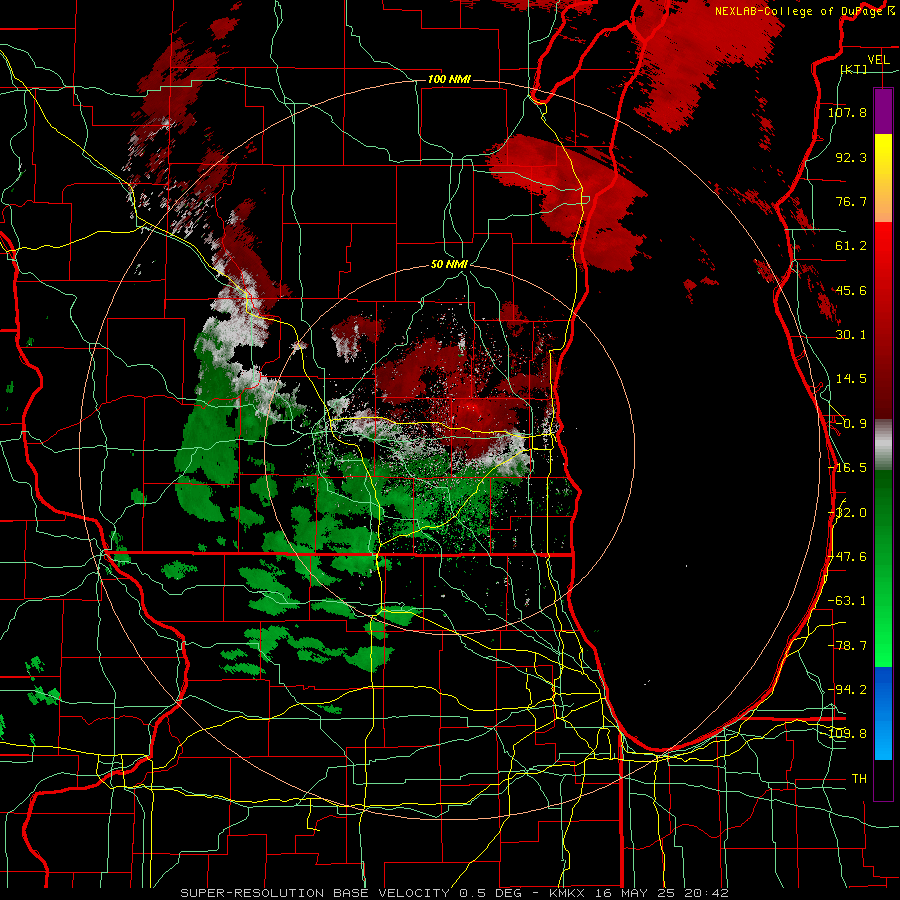900x900 pixels.
Task: Click the [KT] units label
Action: point(854,70)
